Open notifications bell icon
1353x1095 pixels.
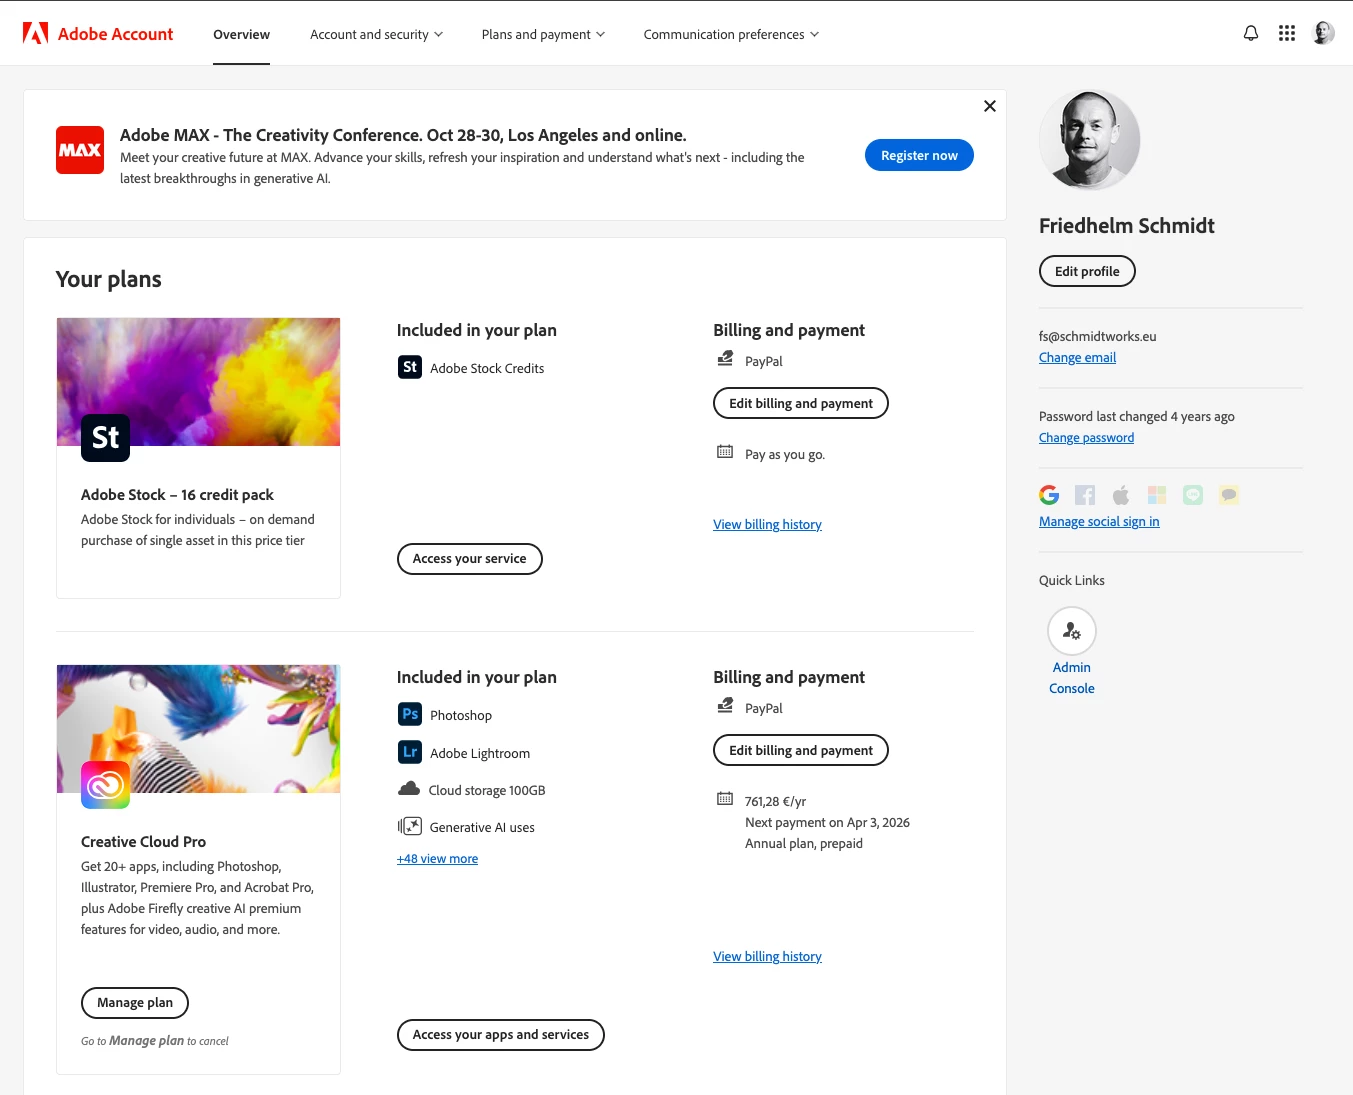[1251, 33]
